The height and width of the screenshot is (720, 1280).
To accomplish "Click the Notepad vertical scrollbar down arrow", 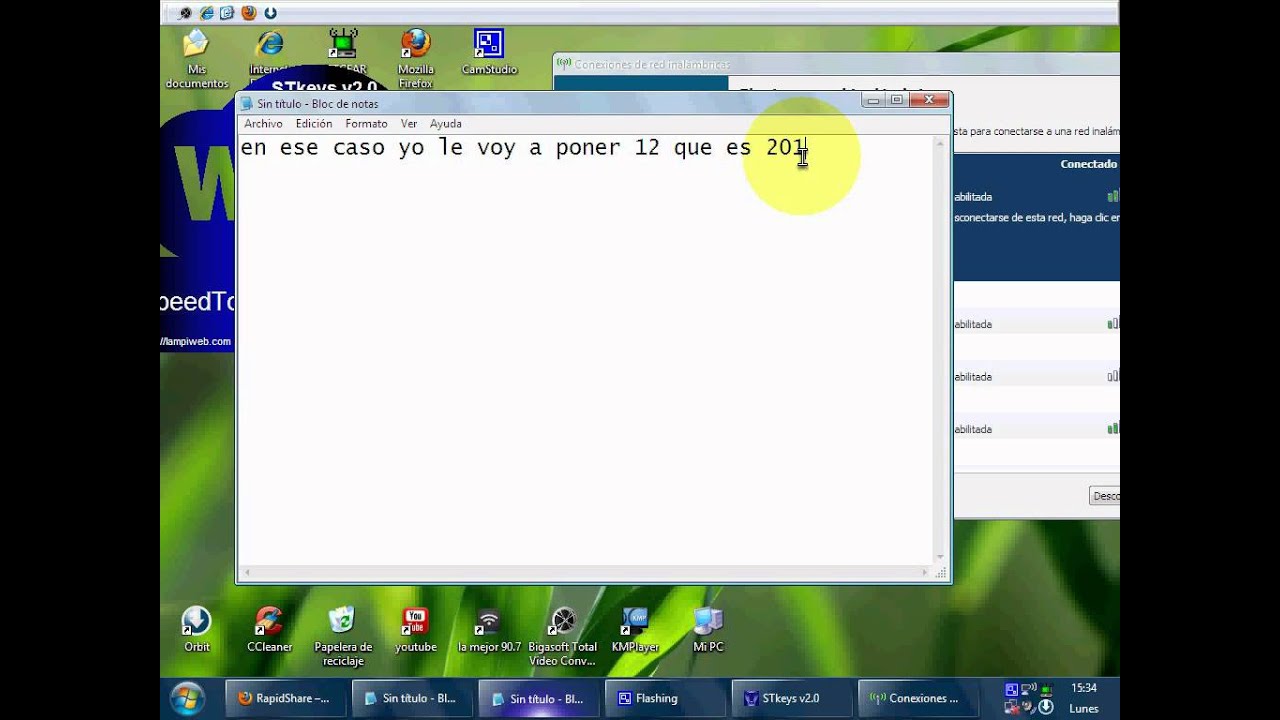I will (940, 557).
